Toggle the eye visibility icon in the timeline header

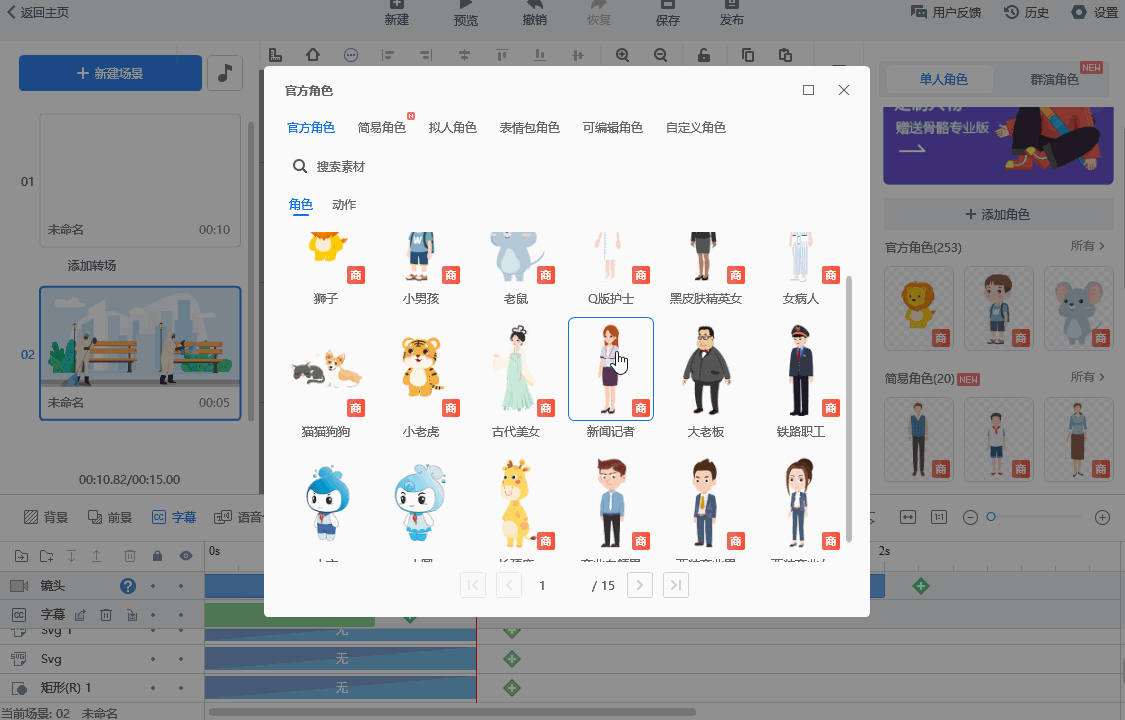pos(185,555)
